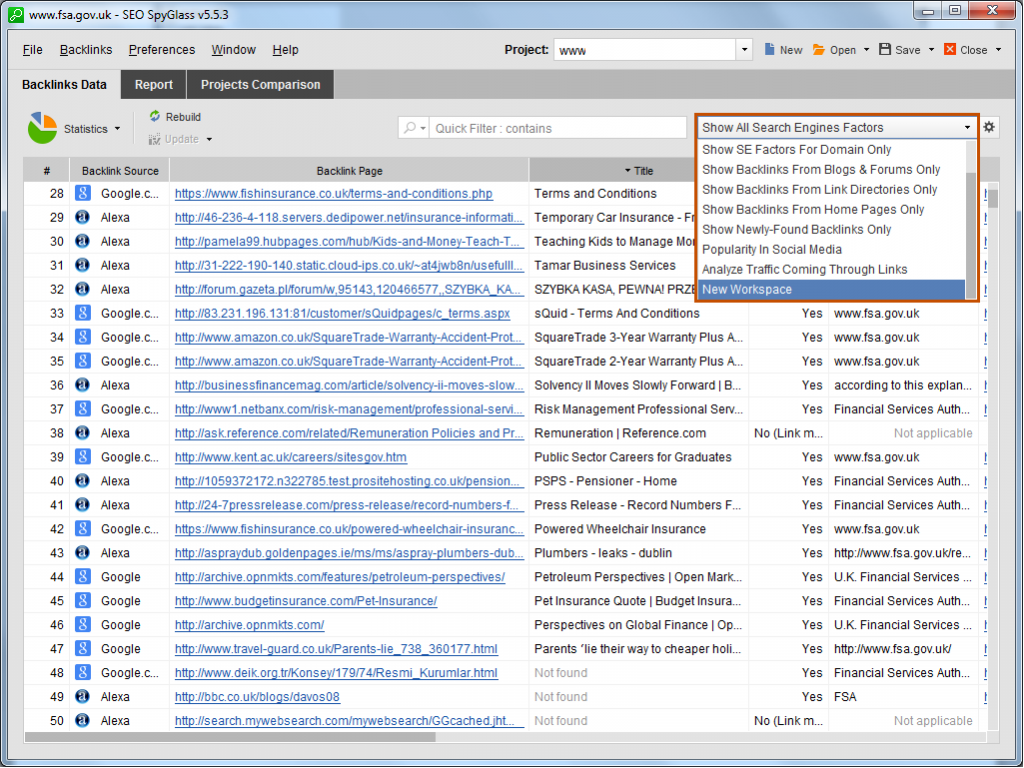Click the Save floppy disk icon
The width and height of the screenshot is (1024, 768).
click(x=885, y=50)
